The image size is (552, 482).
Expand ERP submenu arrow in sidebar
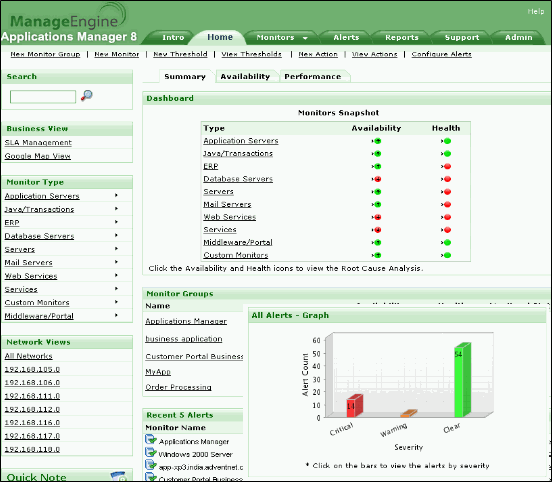coord(116,222)
